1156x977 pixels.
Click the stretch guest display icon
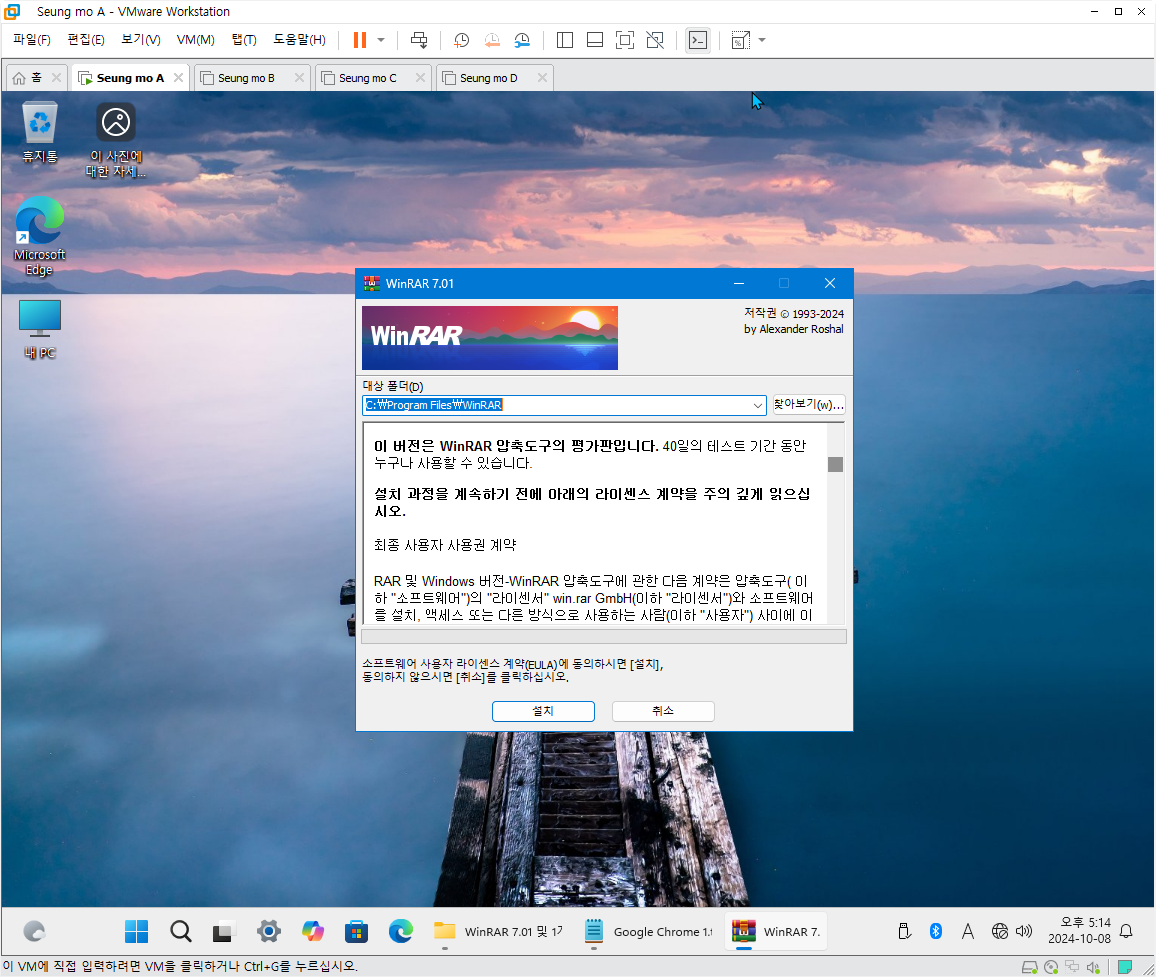[740, 40]
